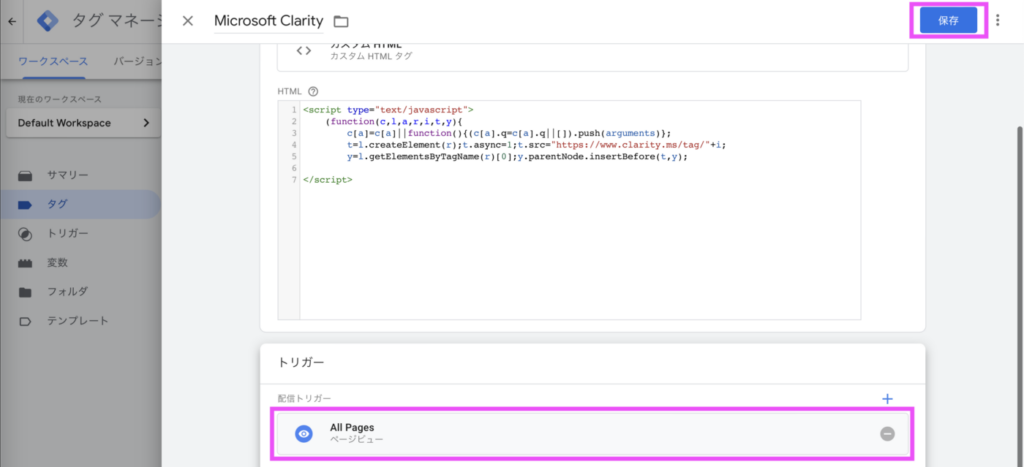Open 変数 in the sidebar

pyautogui.click(x=57, y=262)
